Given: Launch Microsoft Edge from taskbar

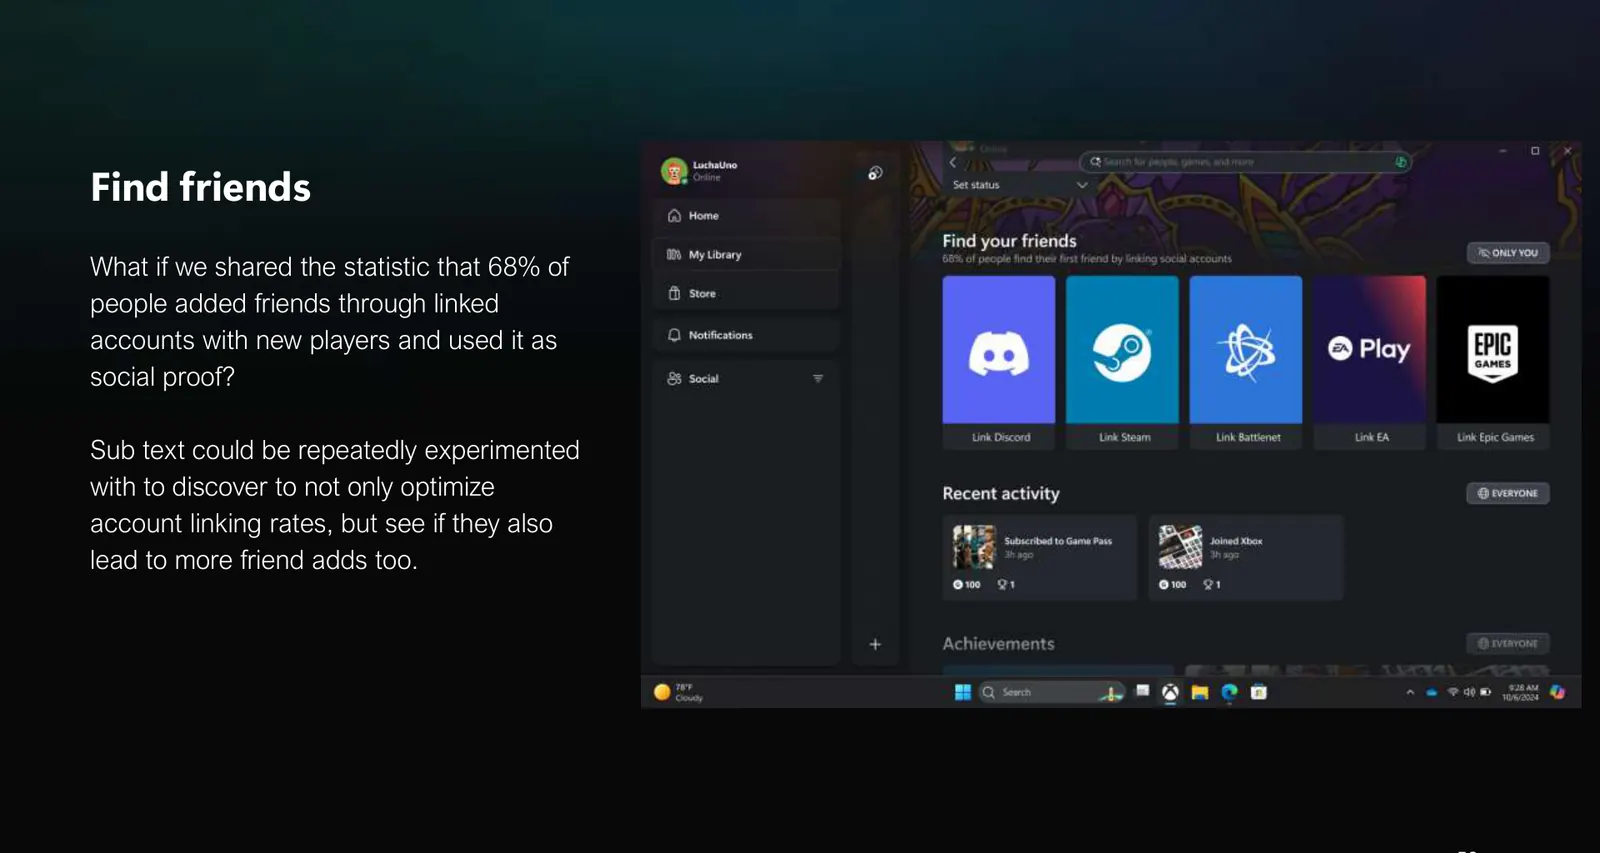Looking at the screenshot, I should pyautogui.click(x=1229, y=692).
